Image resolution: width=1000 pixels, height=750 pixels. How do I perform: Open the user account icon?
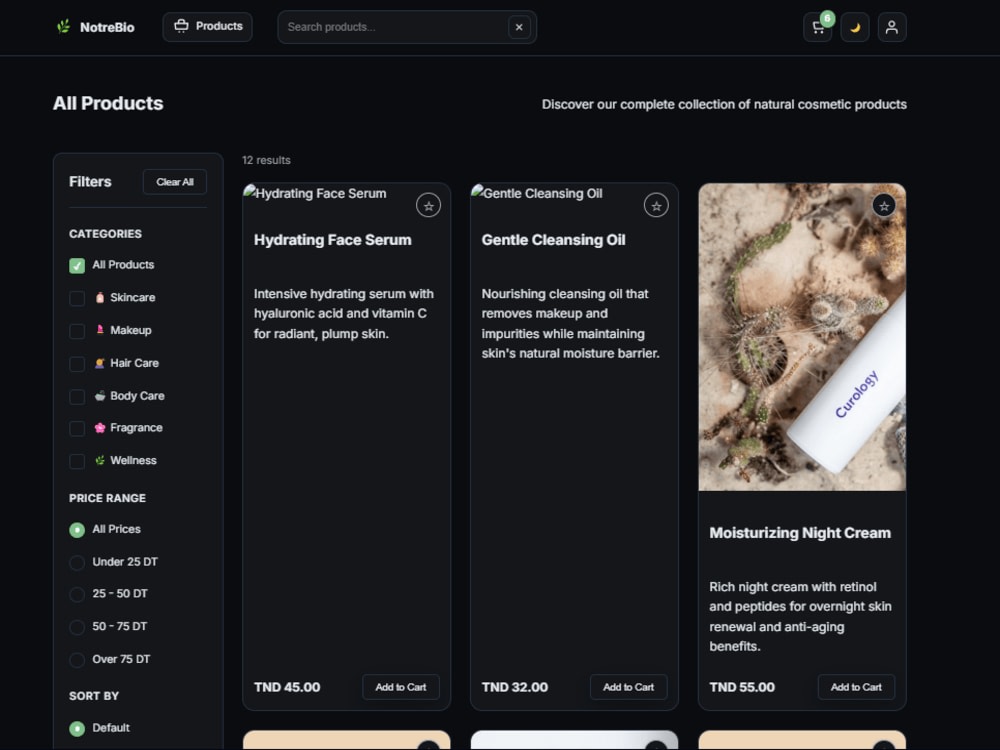click(x=892, y=27)
